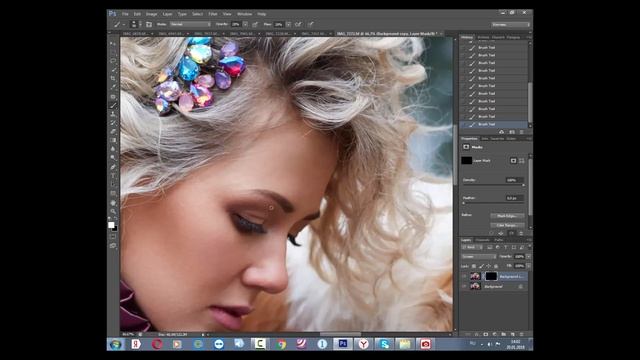Open the workspace switcher dropdown
This screenshot has height=360, width=640.
[x=511, y=25]
